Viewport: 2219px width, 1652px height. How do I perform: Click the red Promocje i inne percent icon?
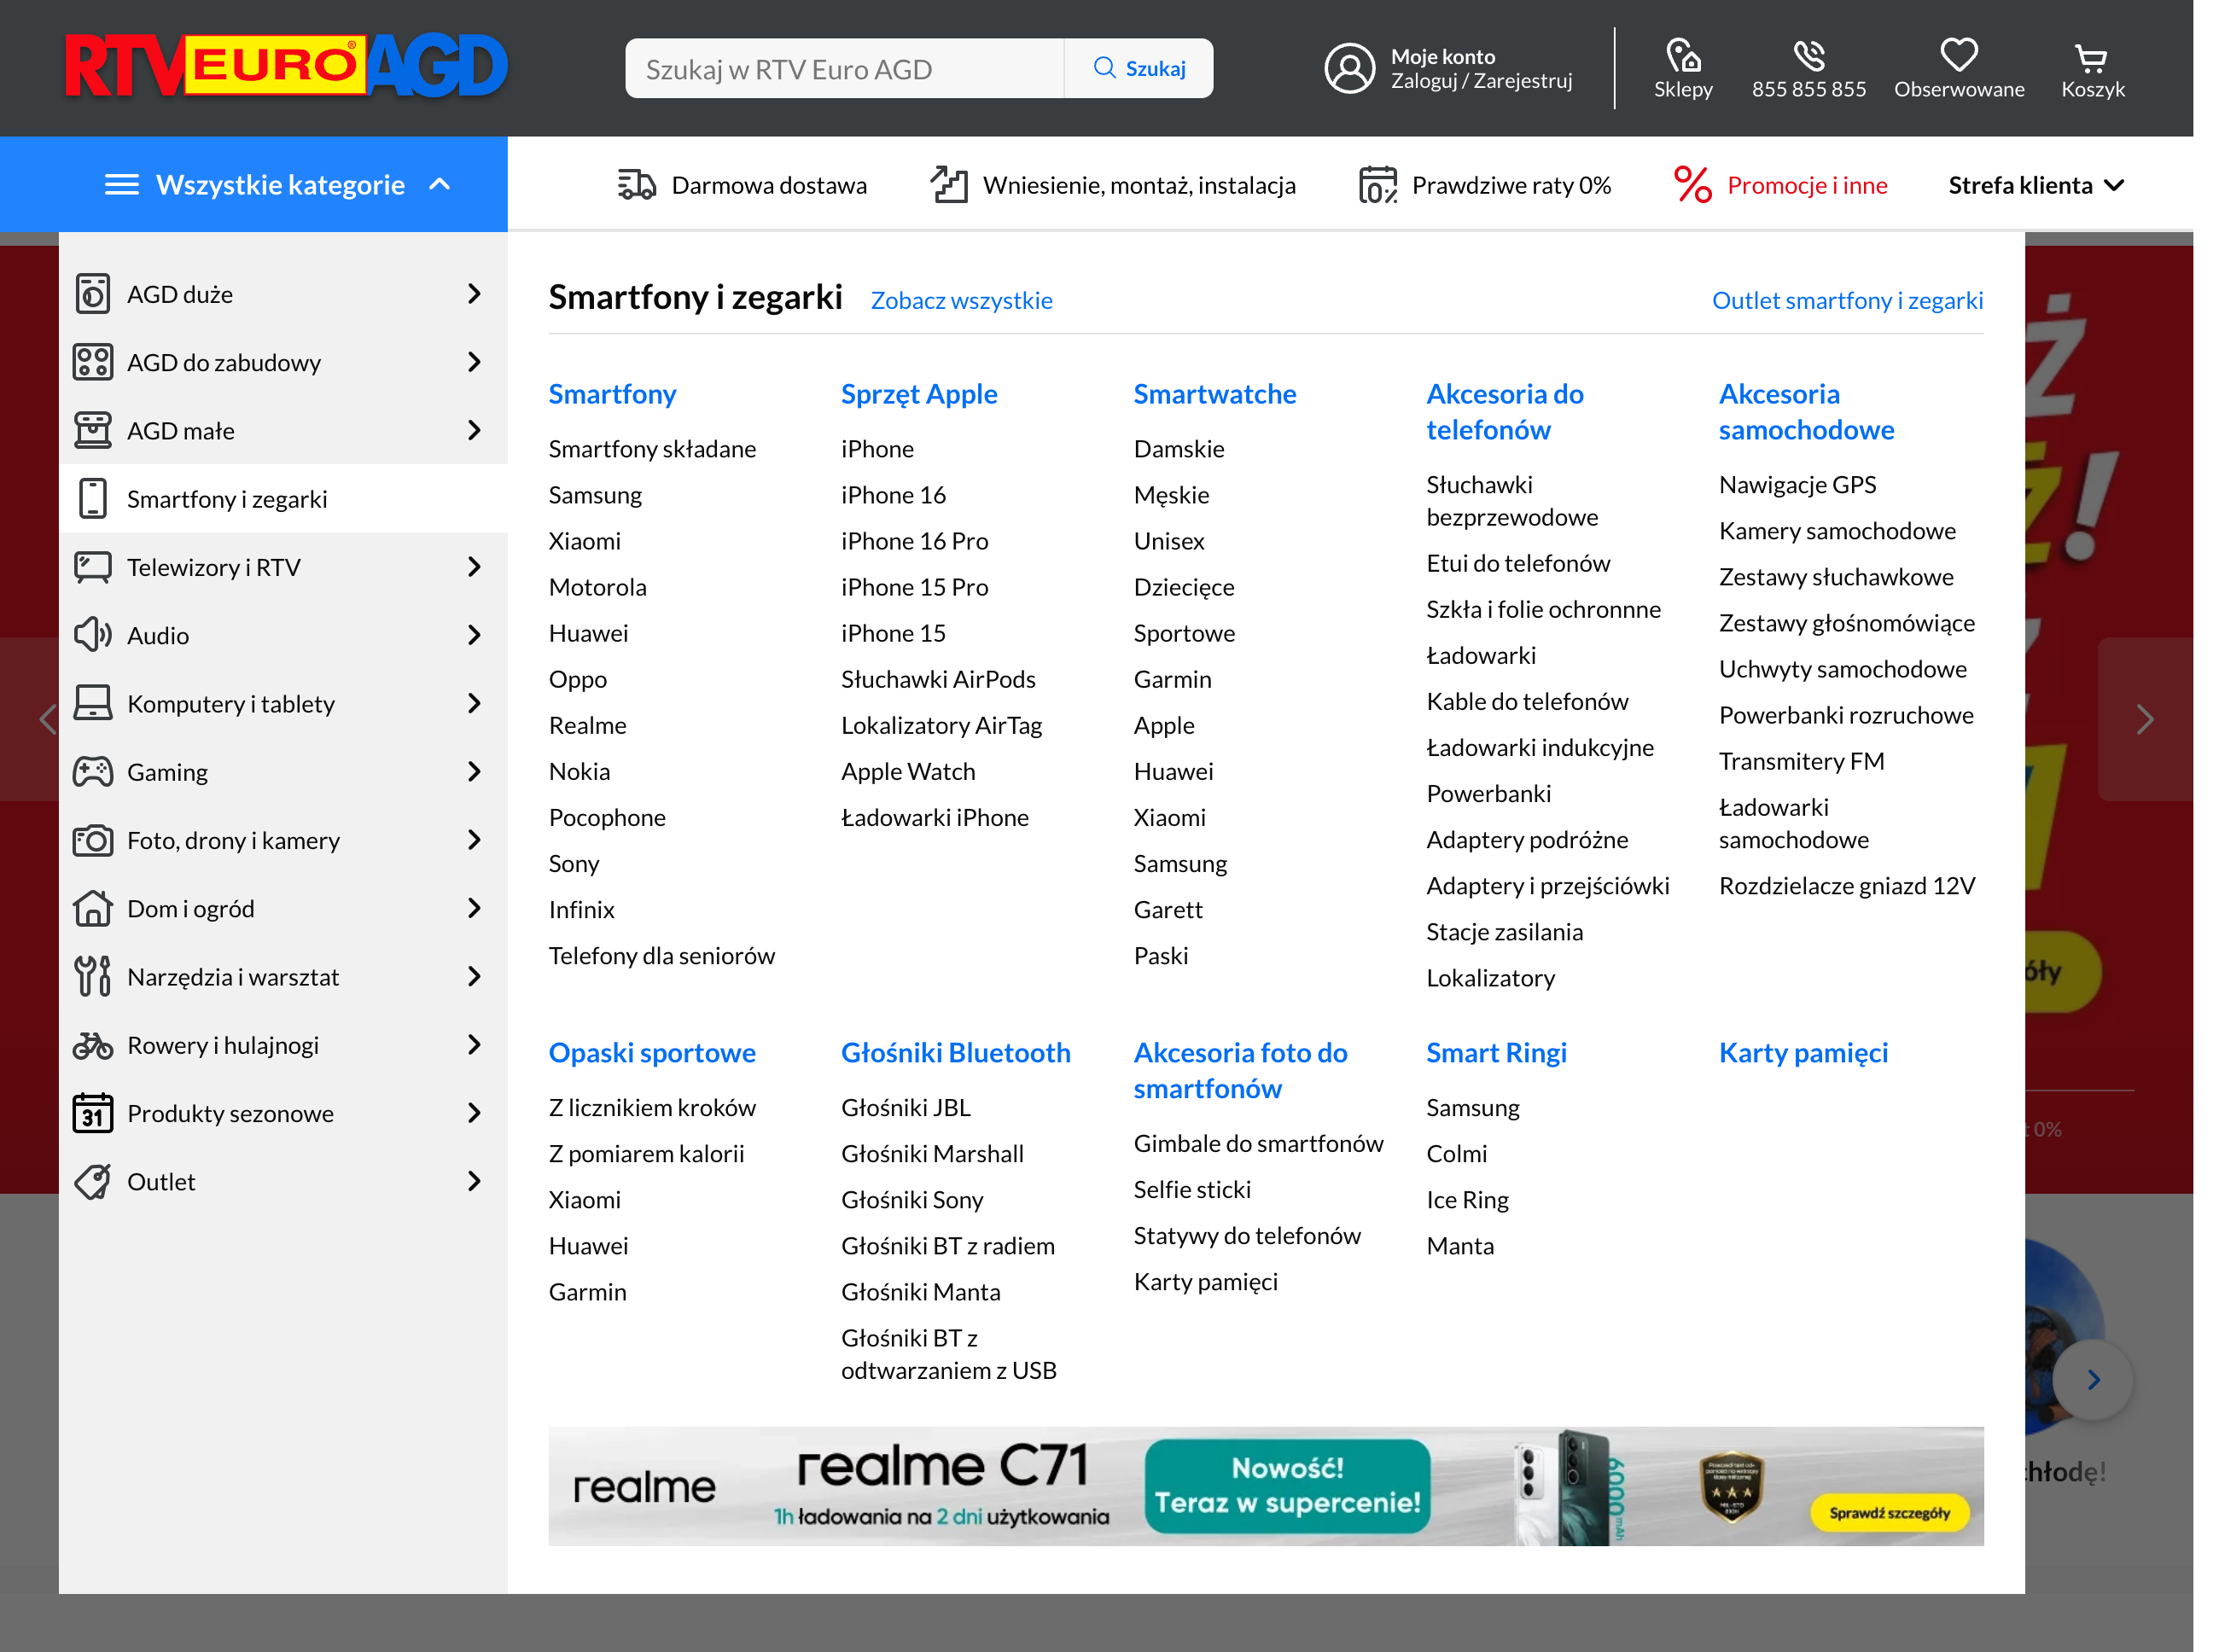click(1692, 184)
